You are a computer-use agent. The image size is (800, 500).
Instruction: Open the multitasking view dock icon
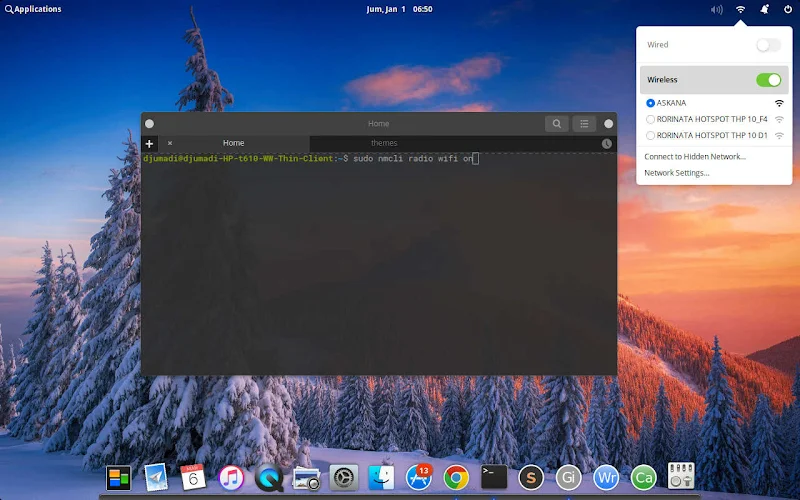[118, 478]
